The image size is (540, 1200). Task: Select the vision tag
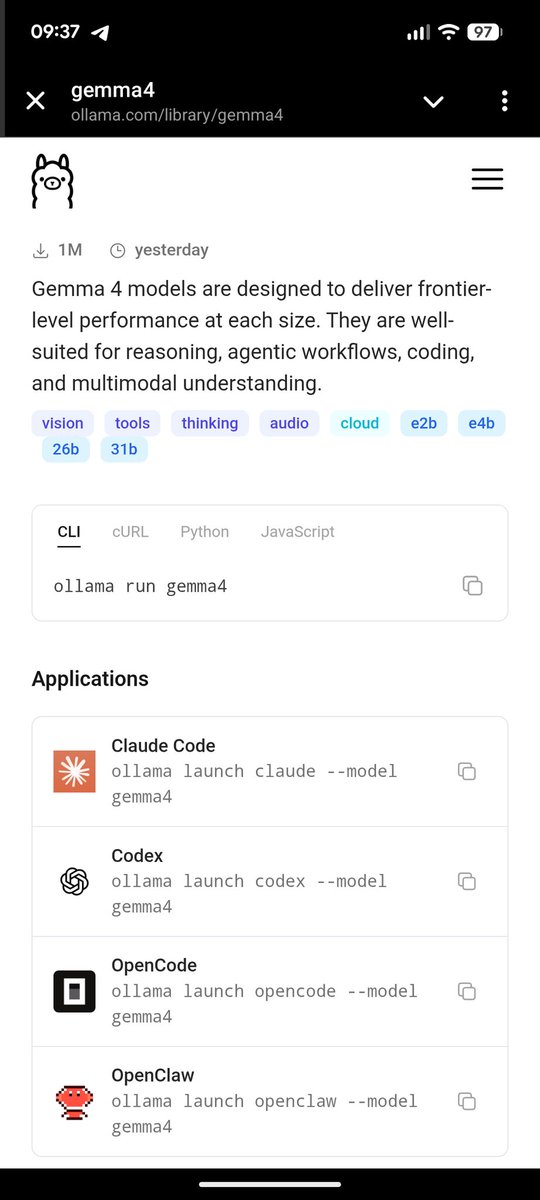click(63, 423)
